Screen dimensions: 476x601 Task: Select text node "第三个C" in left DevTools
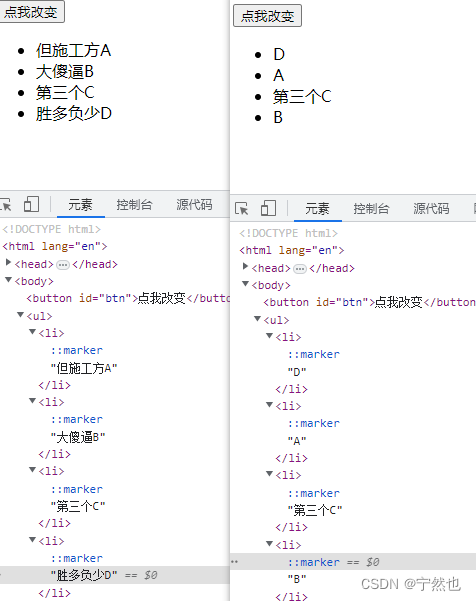pos(78,506)
